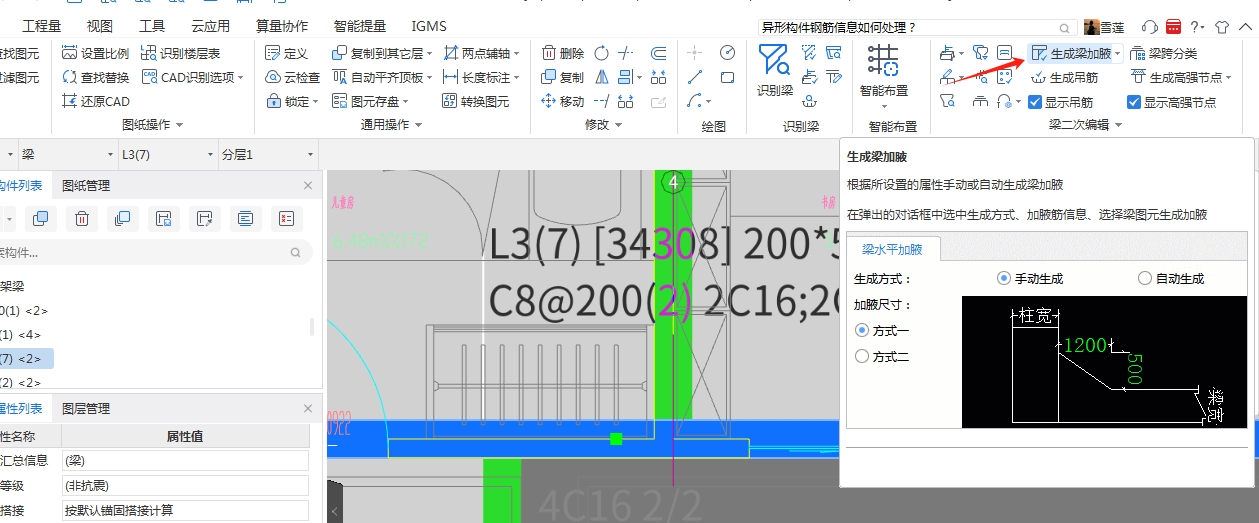Open the 生成梁加腋 dropdown arrow
The height and width of the screenshot is (523, 1259).
coord(1118,53)
